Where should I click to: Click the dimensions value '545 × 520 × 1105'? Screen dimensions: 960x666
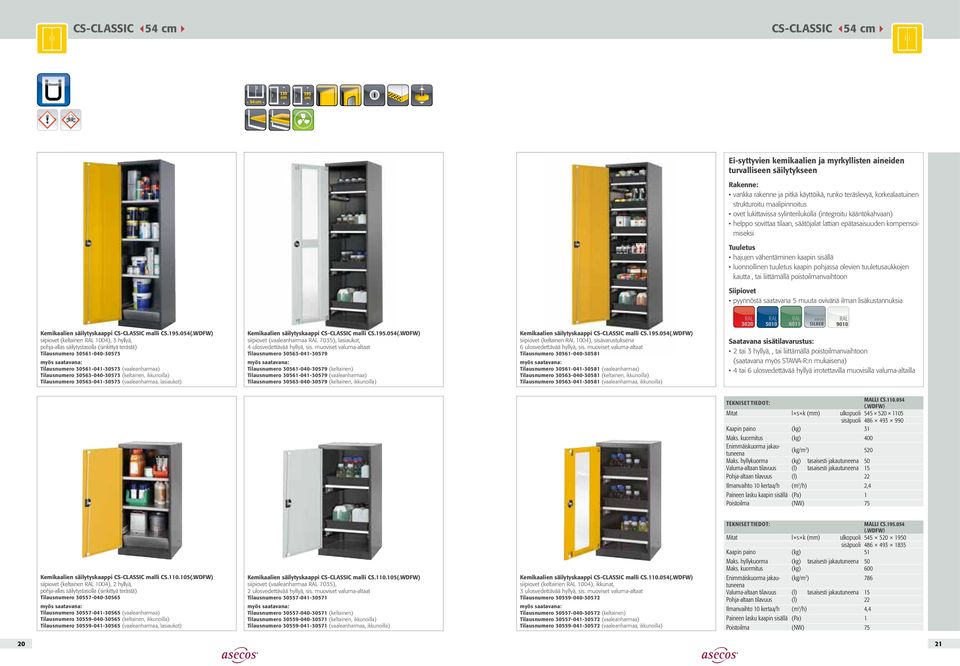pyautogui.click(x=883, y=414)
